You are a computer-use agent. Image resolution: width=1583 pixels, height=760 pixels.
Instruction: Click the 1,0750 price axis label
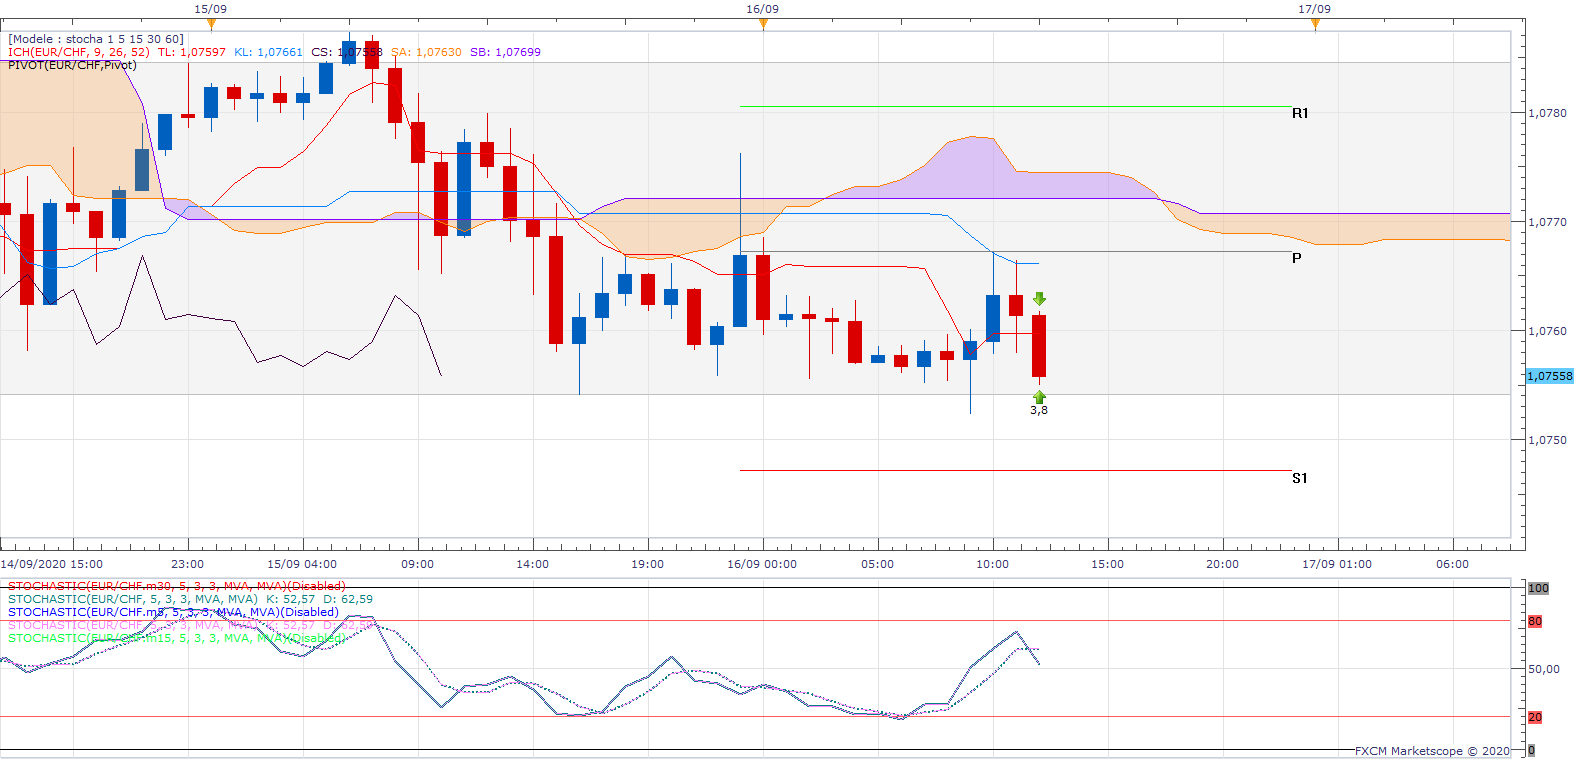(1548, 440)
